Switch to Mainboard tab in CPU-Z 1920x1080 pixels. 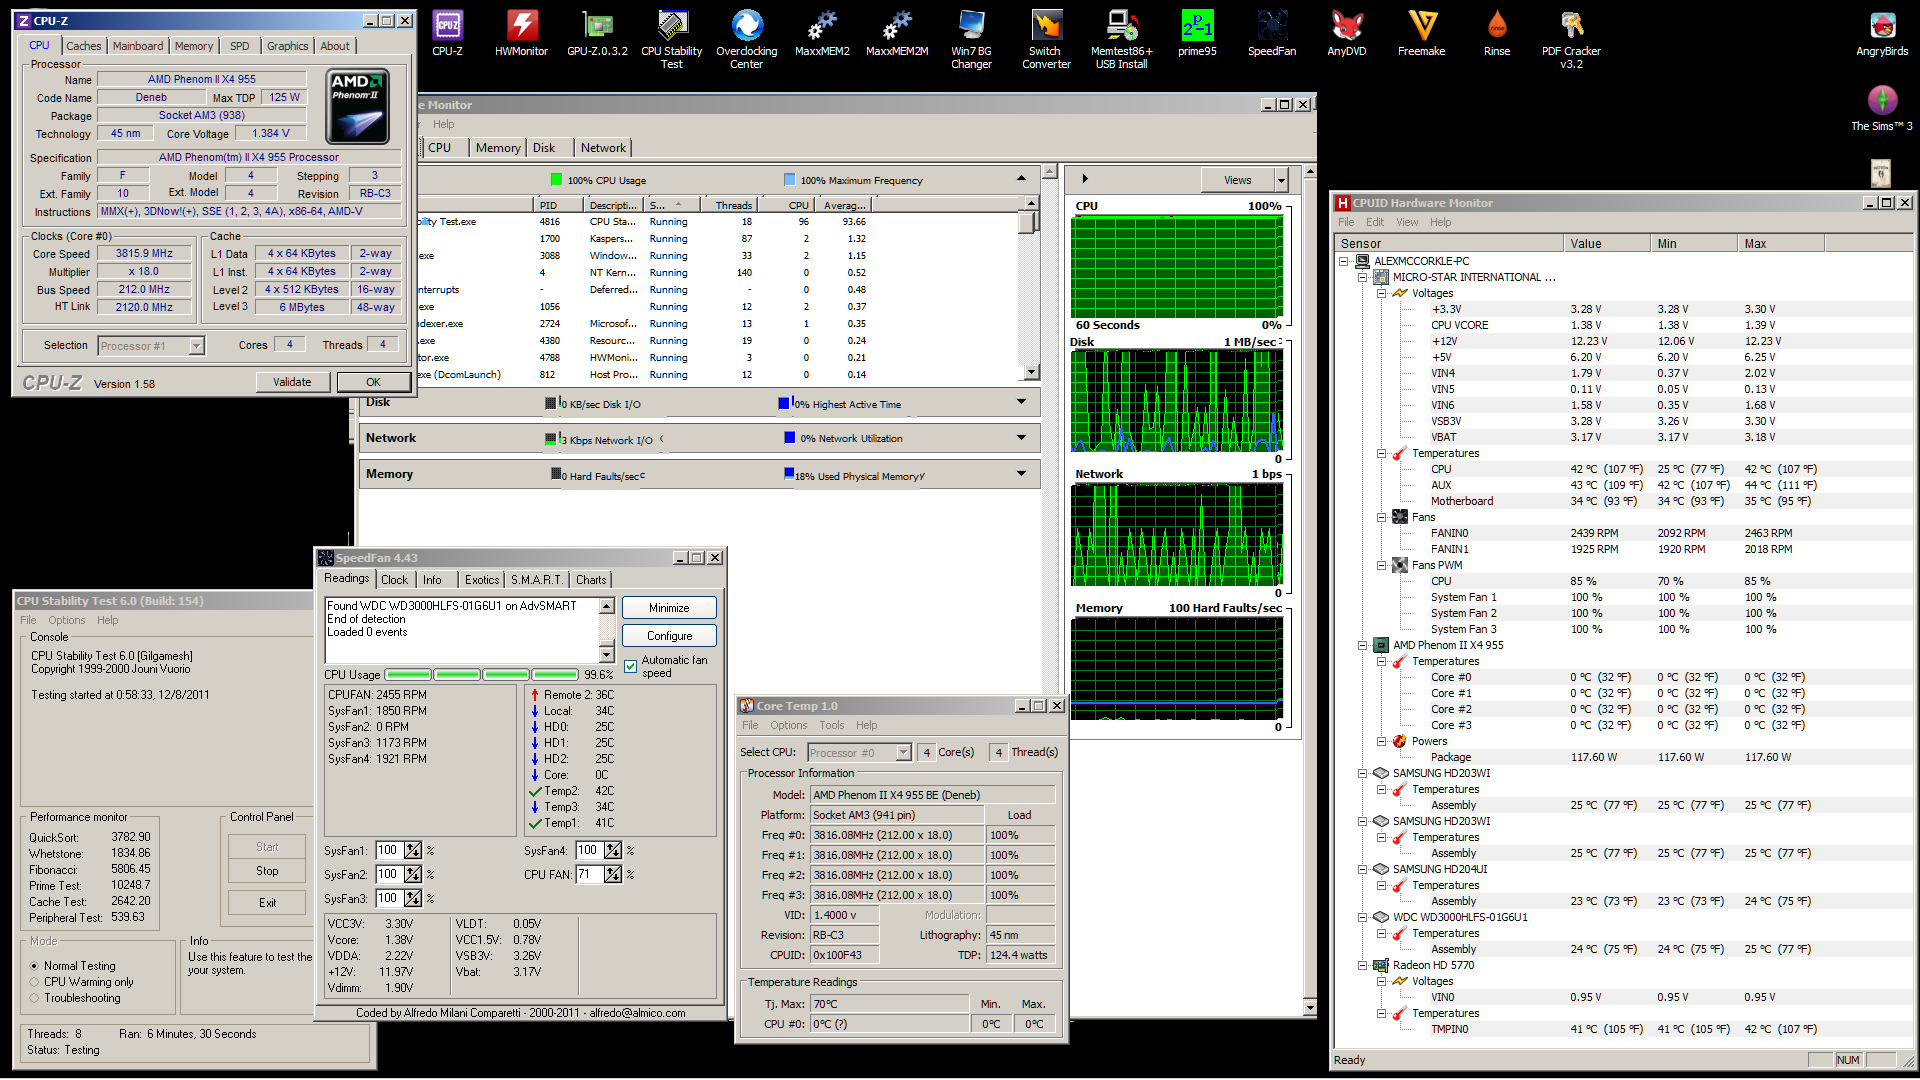click(x=138, y=46)
